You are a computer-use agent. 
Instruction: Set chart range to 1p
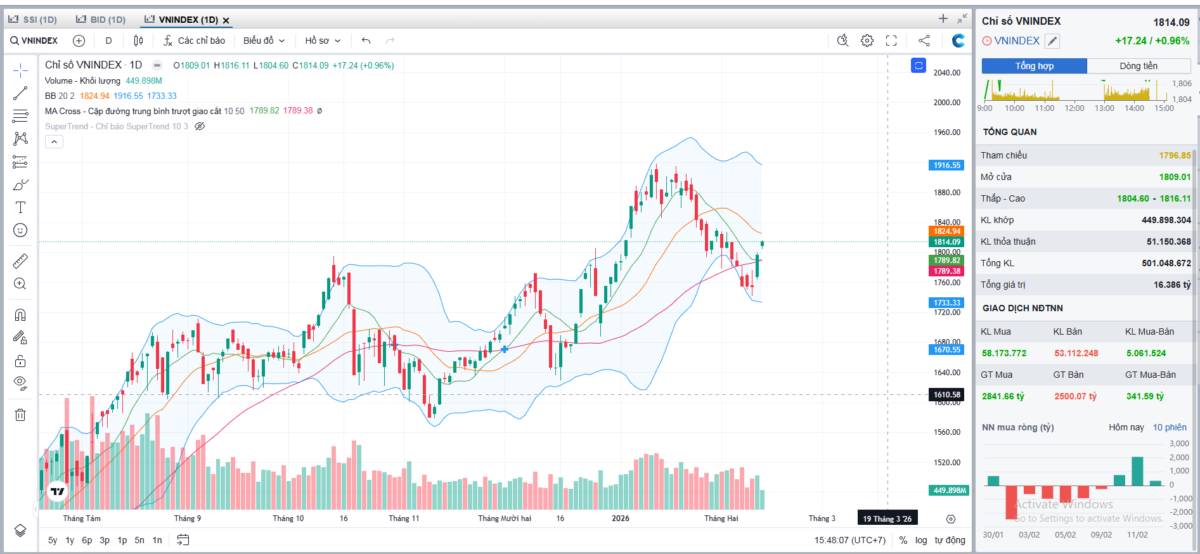tap(122, 540)
